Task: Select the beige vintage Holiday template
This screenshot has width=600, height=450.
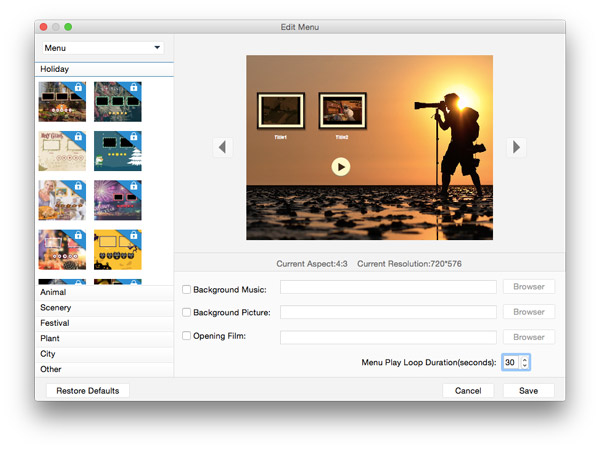Action: 62,151
